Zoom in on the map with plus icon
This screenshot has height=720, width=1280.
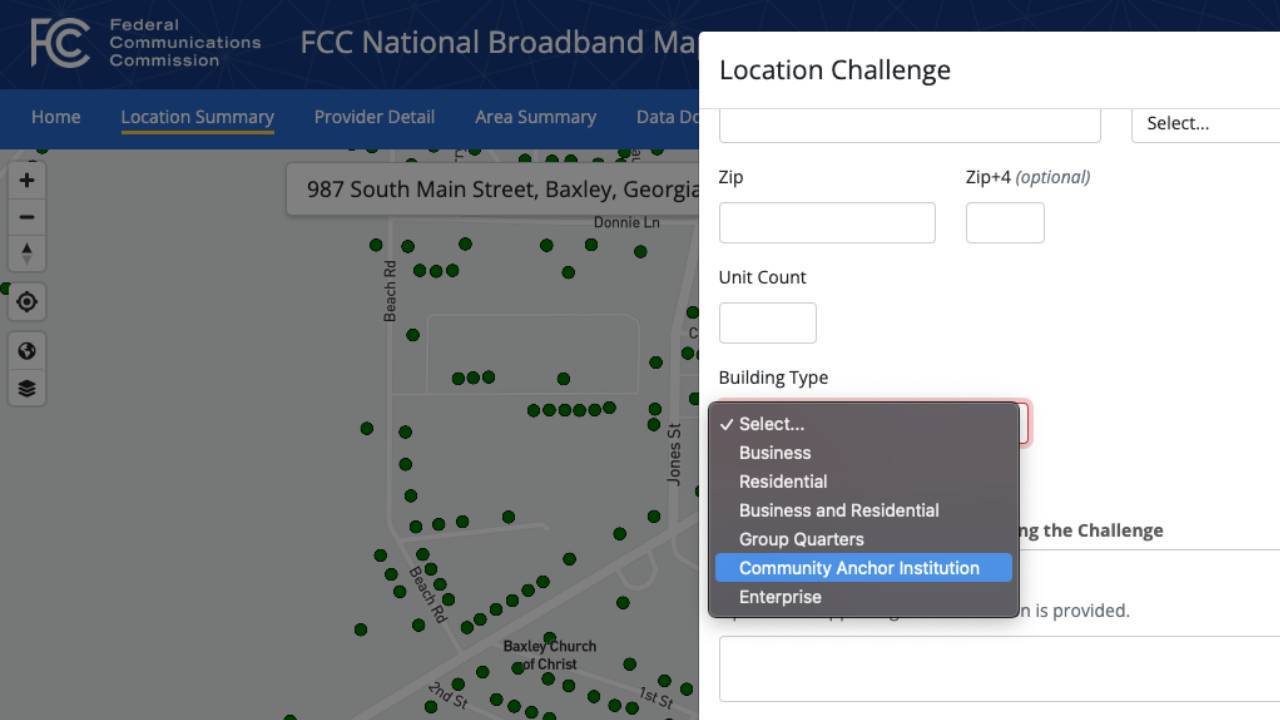[x=27, y=180]
